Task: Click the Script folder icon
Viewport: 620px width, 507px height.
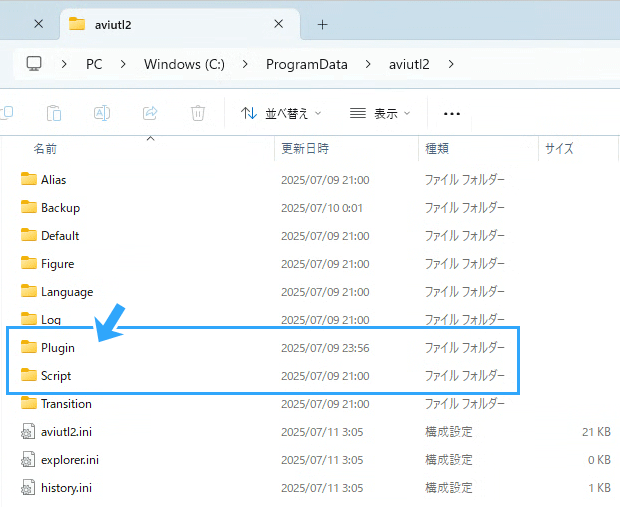Action: [x=28, y=375]
